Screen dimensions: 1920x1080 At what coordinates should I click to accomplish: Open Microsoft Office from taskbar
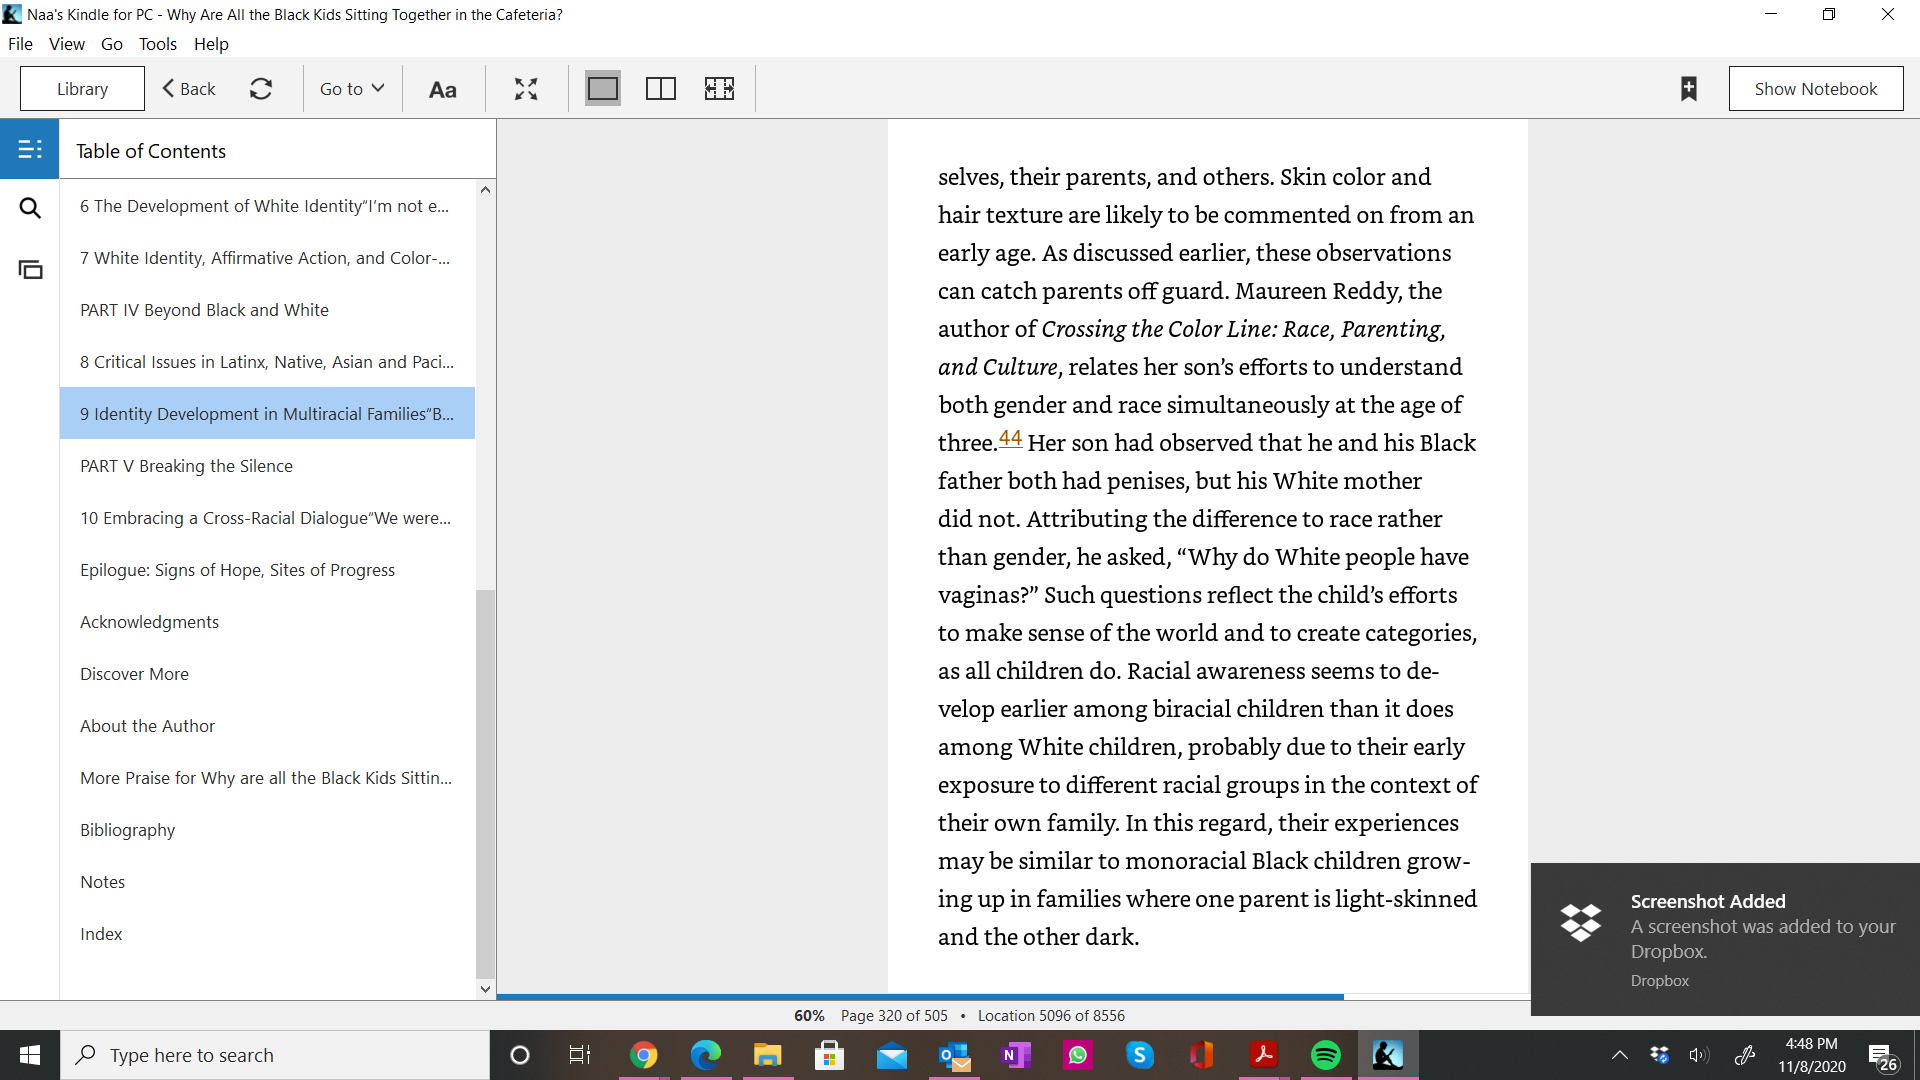point(1202,1055)
